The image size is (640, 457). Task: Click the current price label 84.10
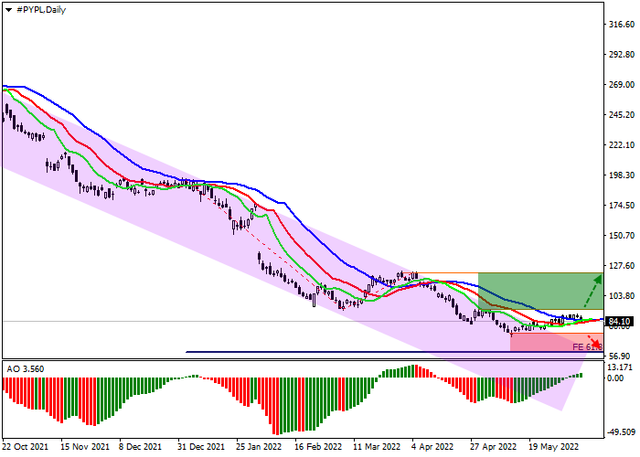(619, 321)
